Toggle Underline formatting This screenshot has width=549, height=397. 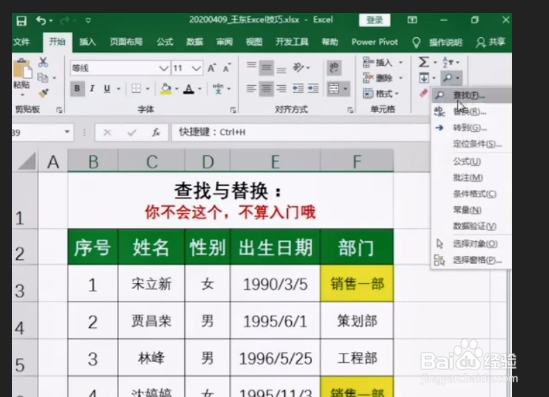[x=107, y=89]
